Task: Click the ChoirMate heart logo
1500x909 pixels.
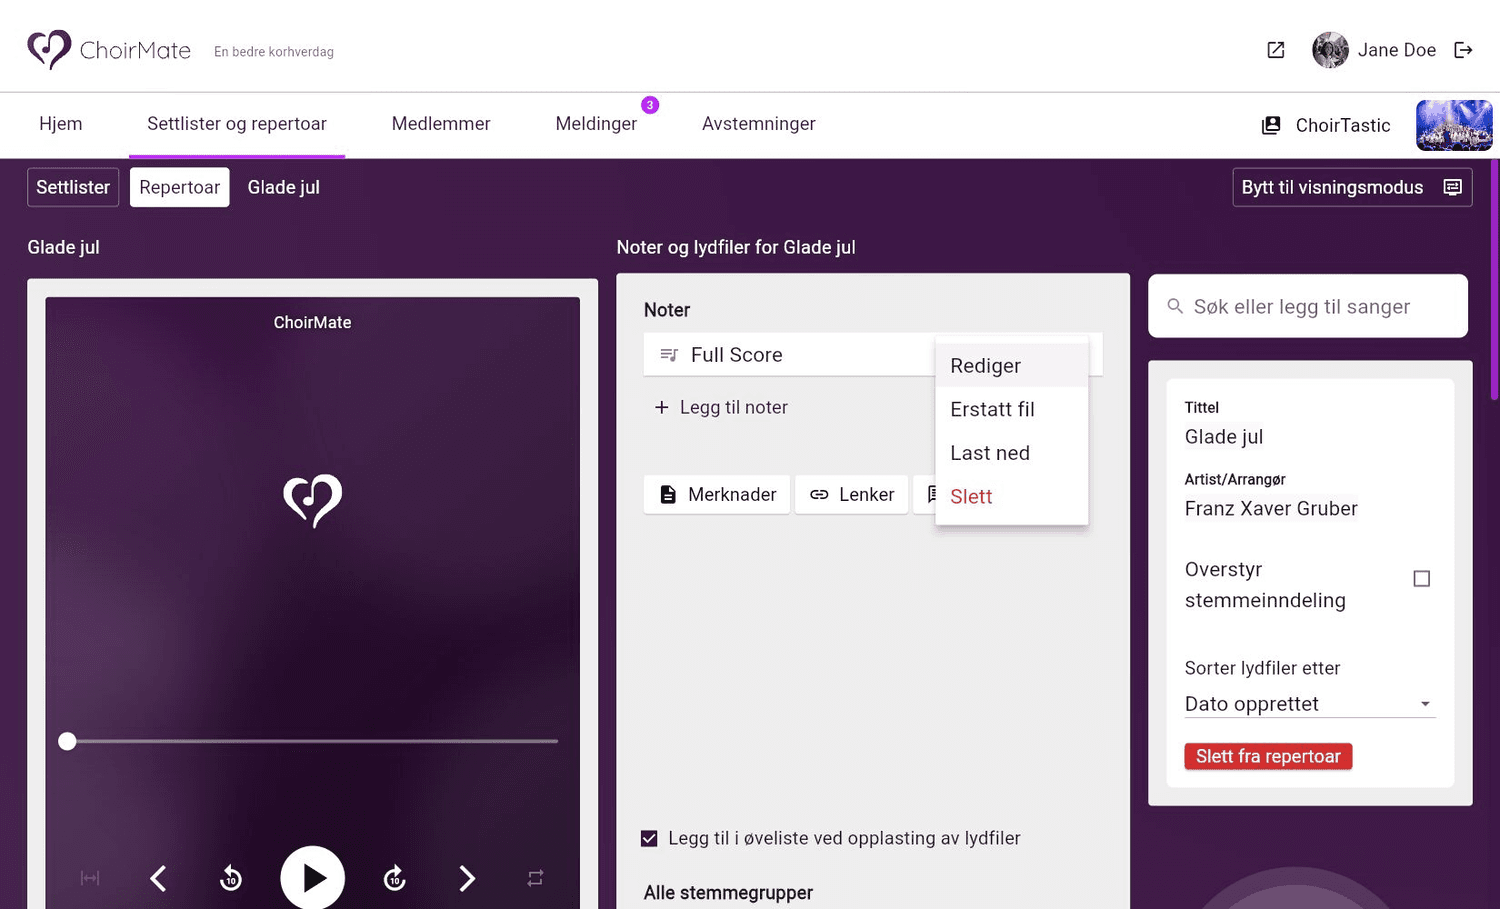Action: (x=49, y=49)
